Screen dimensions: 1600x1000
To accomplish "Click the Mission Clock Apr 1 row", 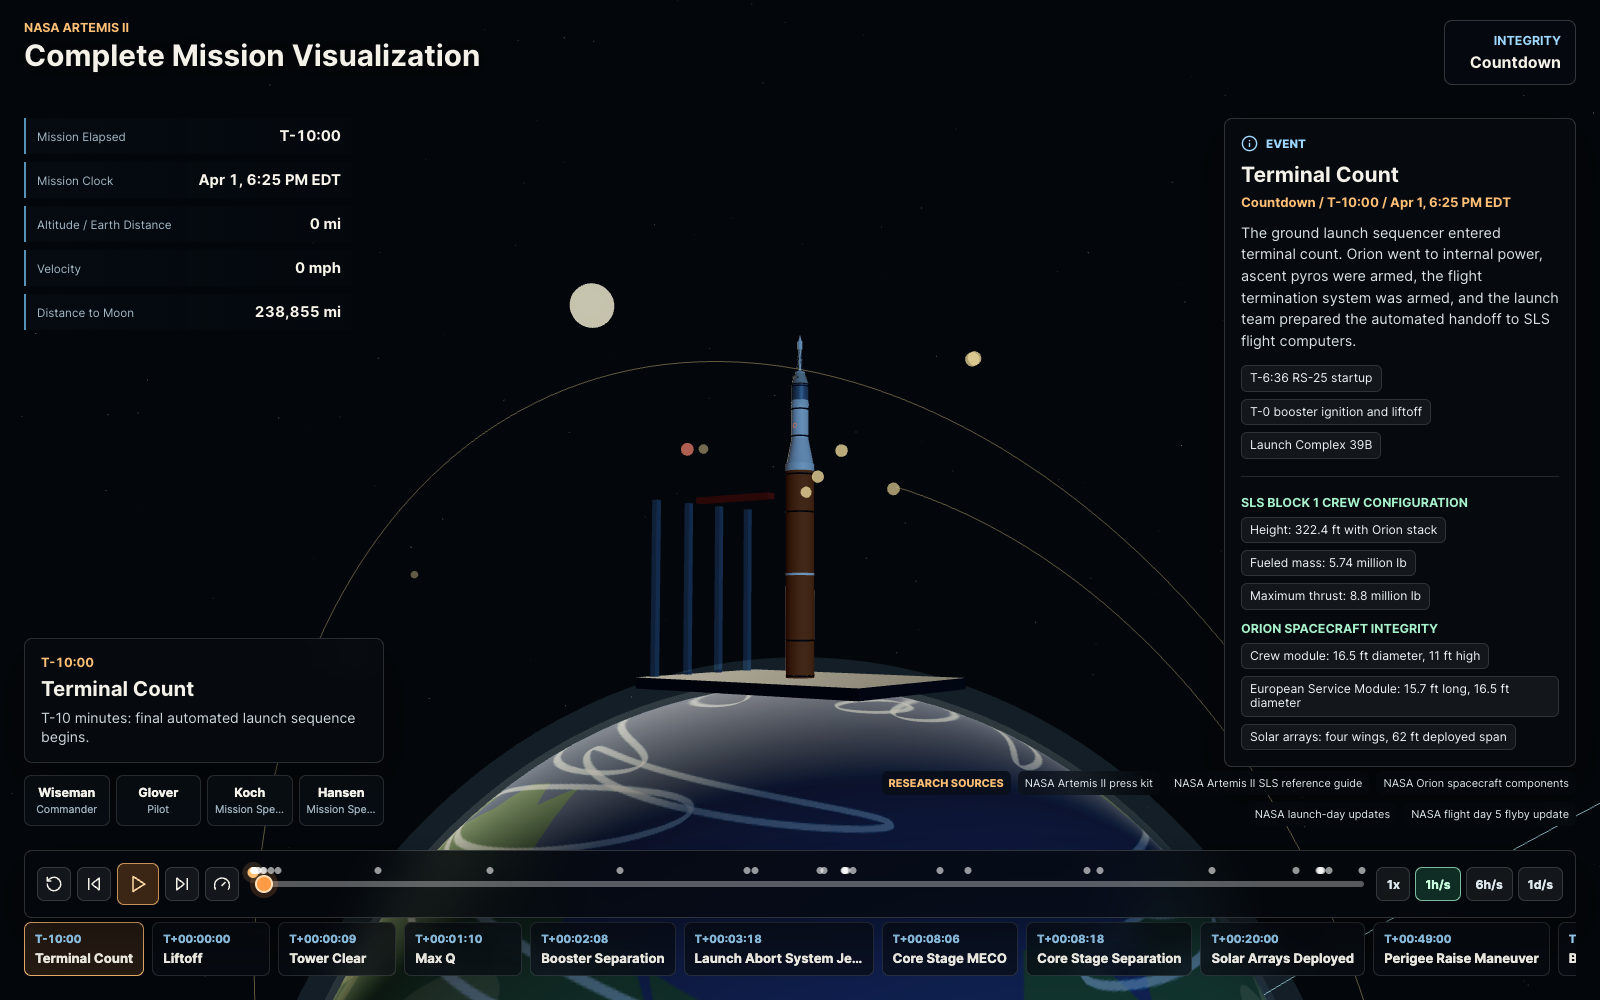I will 188,180.
